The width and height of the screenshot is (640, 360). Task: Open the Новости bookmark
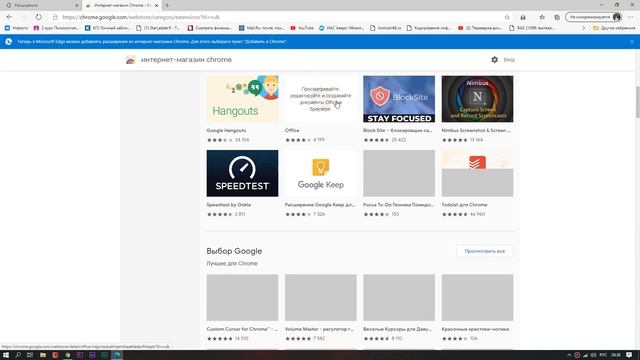[x=16, y=28]
